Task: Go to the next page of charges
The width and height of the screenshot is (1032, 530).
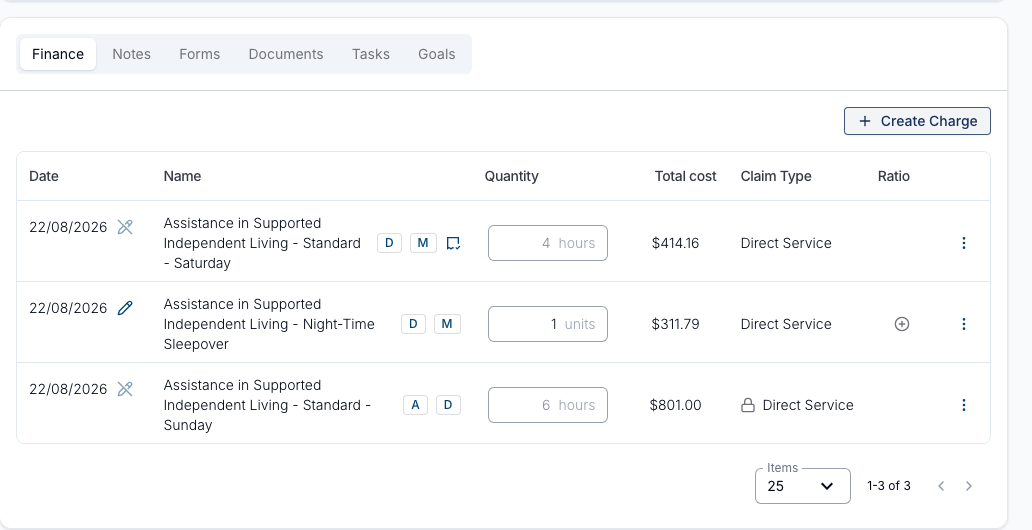Action: [968, 486]
